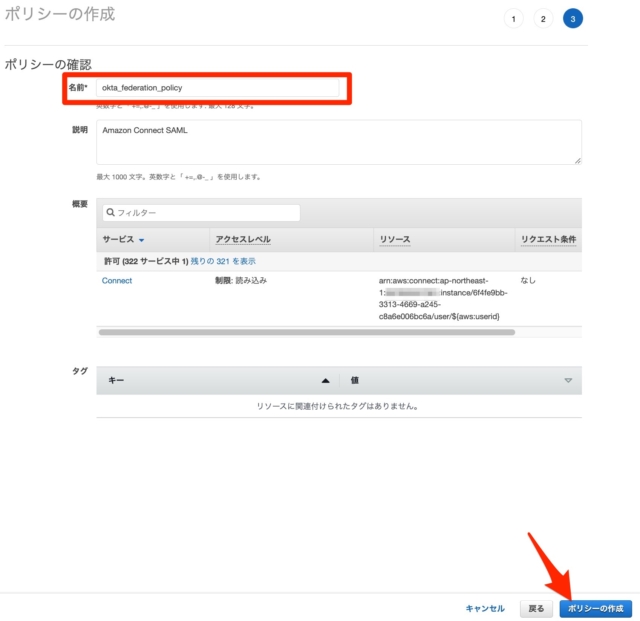Sort by サービス column arrow
Viewport: 640px width, 621px height.
point(141,241)
